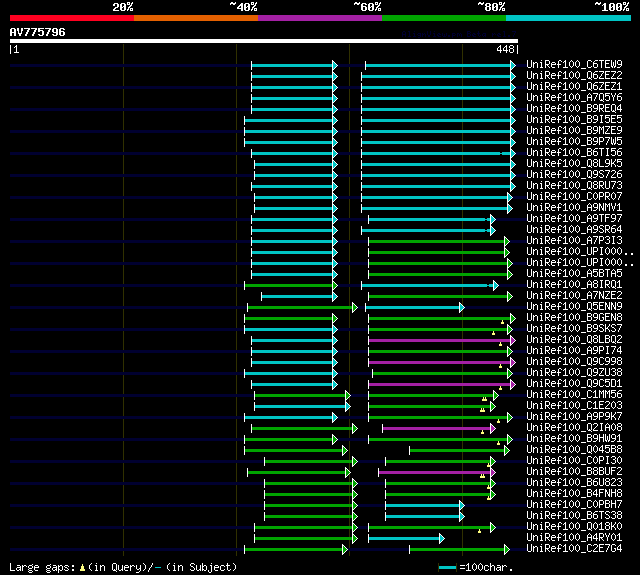Select subject UniRef100_B9MZE9
Image resolution: width=640 pixels, height=575 pixels.
(574, 131)
